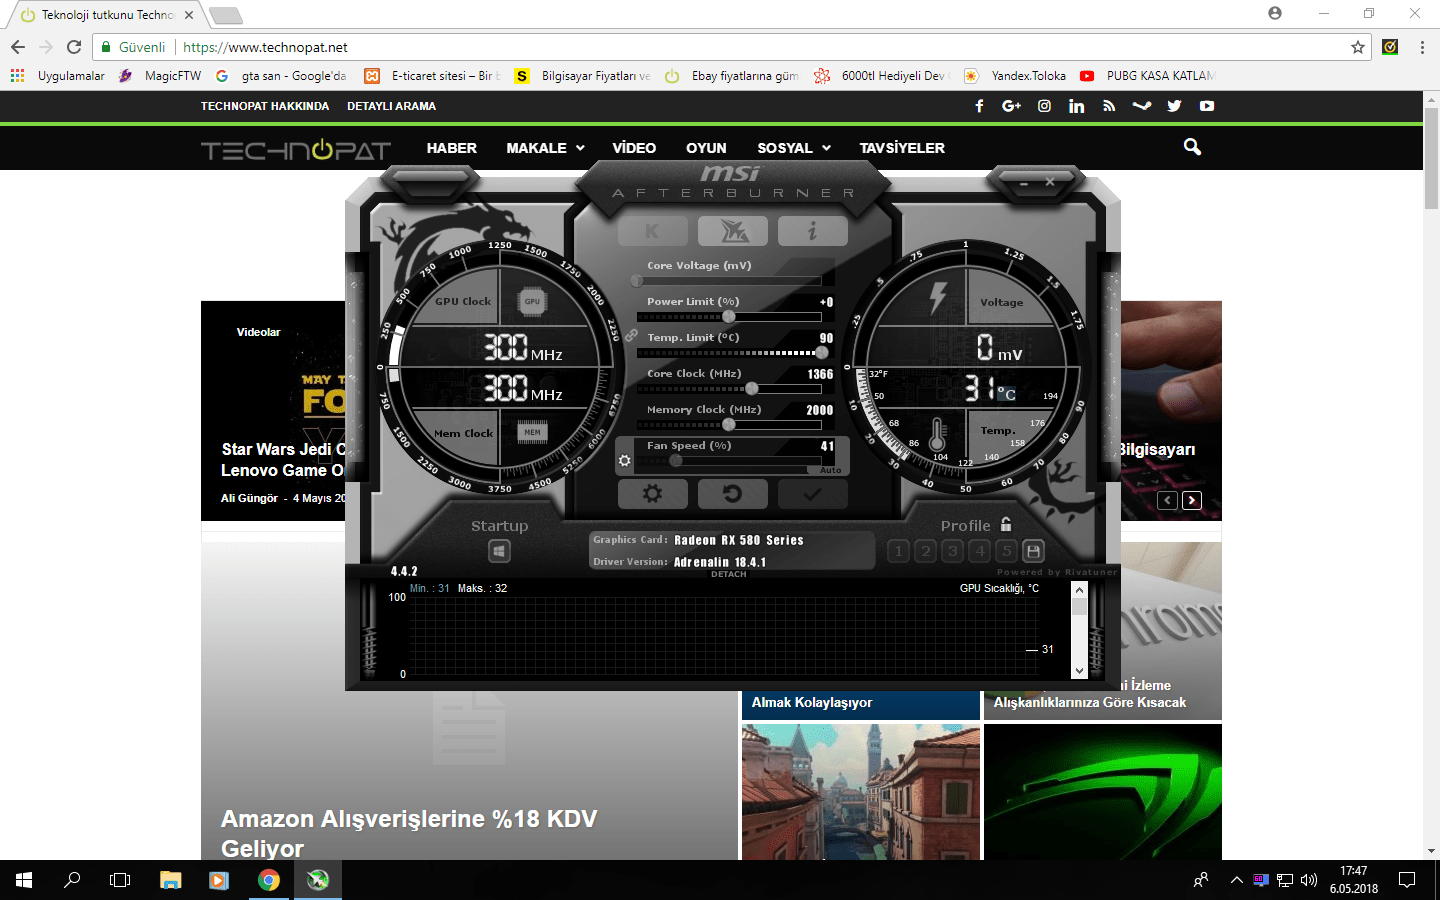The width and height of the screenshot is (1440, 900).
Task: Click the DETACH label on the monitor panel
Action: coord(729,574)
